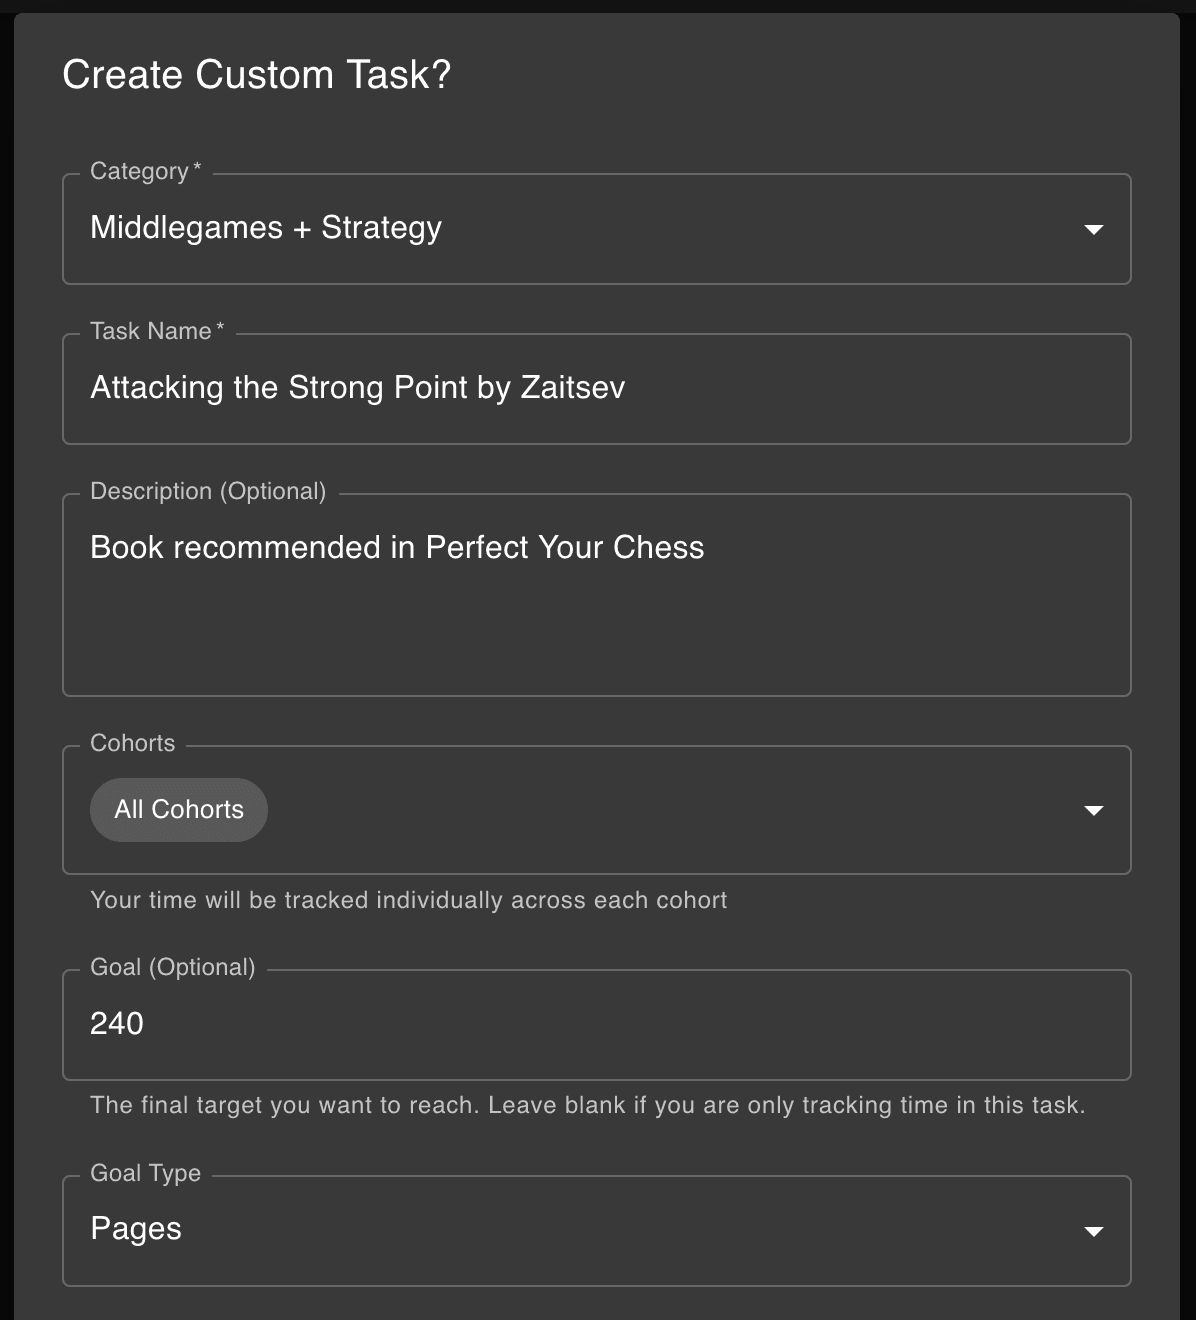Click the Goal (Optional) label
The height and width of the screenshot is (1320, 1196).
(x=172, y=968)
